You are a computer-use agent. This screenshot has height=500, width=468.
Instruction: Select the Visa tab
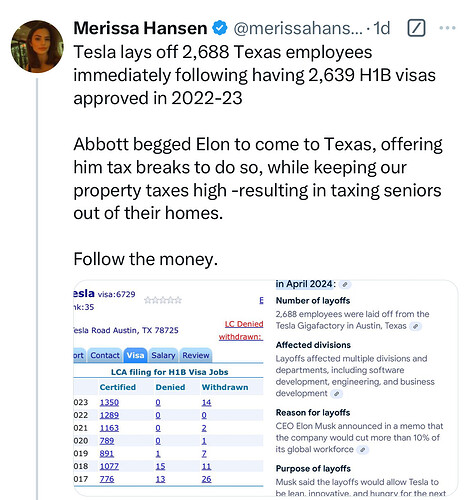tap(135, 355)
